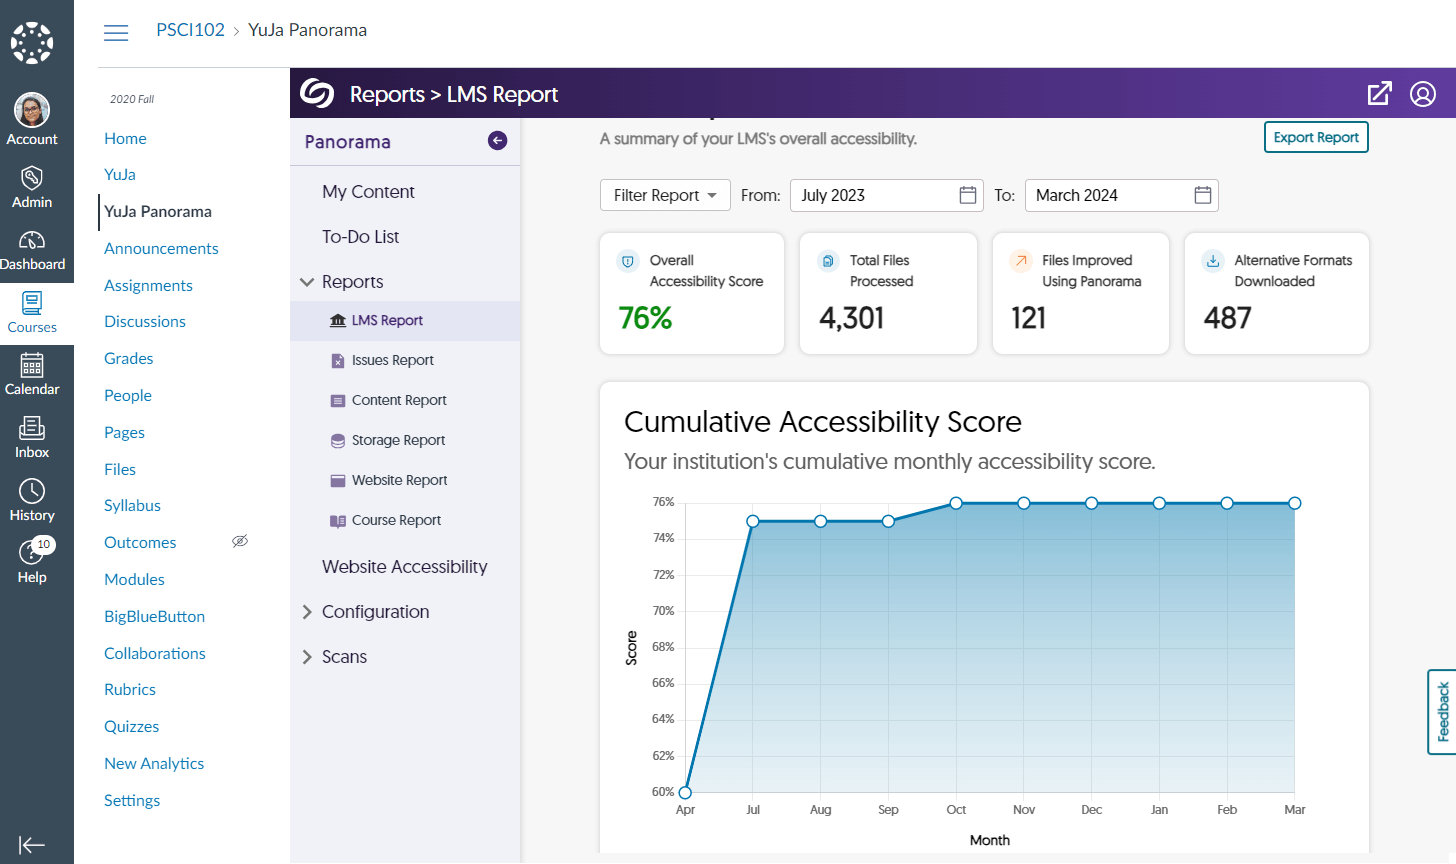This screenshot has height=864, width=1456.
Task: Open the calendar picker for the To date
Action: pyautogui.click(x=1201, y=195)
